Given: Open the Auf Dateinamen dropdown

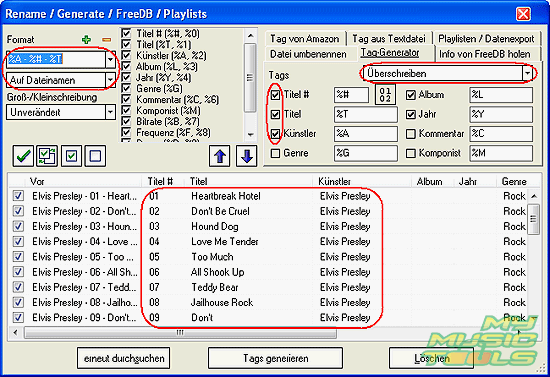Looking at the screenshot, I should tap(110, 80).
